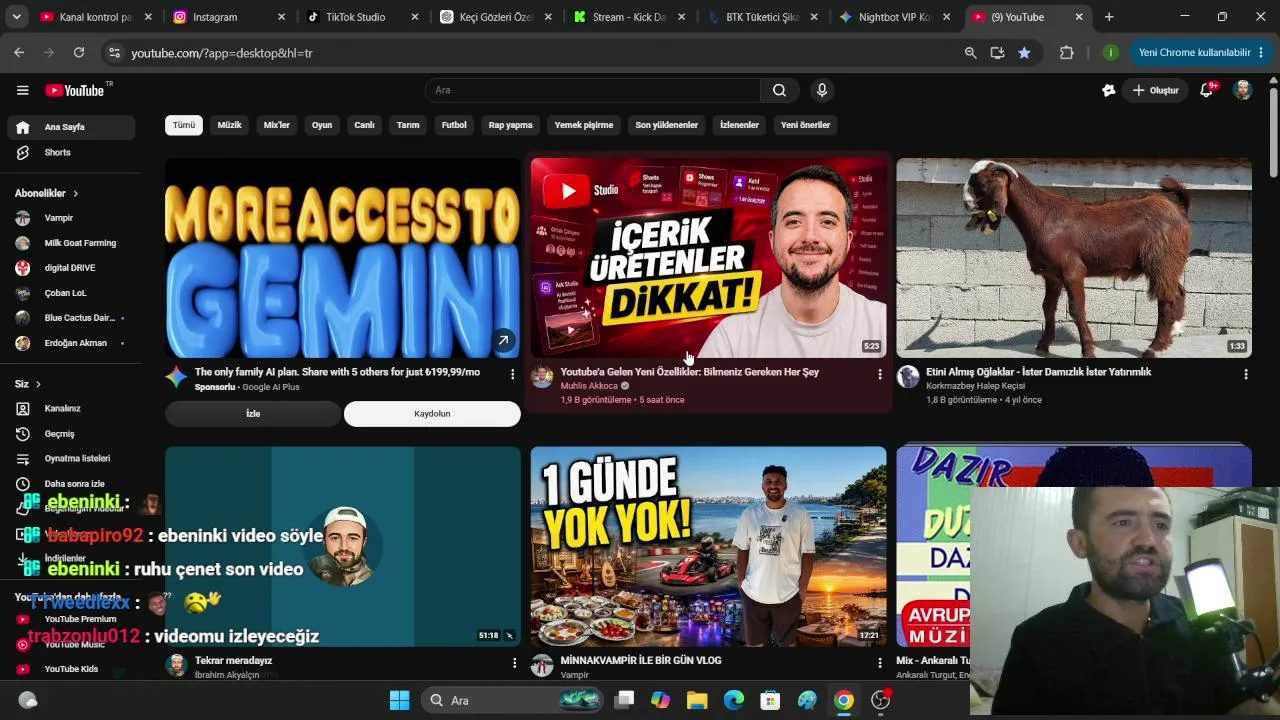This screenshot has width=1280, height=720.
Task: Click the install app icon in address bar
Action: click(x=997, y=53)
